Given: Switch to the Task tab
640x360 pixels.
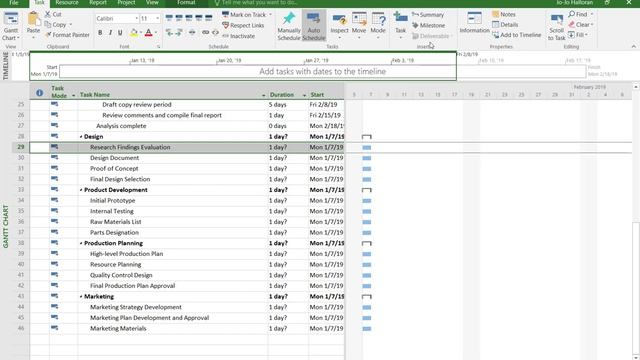Looking at the screenshot, I should [39, 3].
